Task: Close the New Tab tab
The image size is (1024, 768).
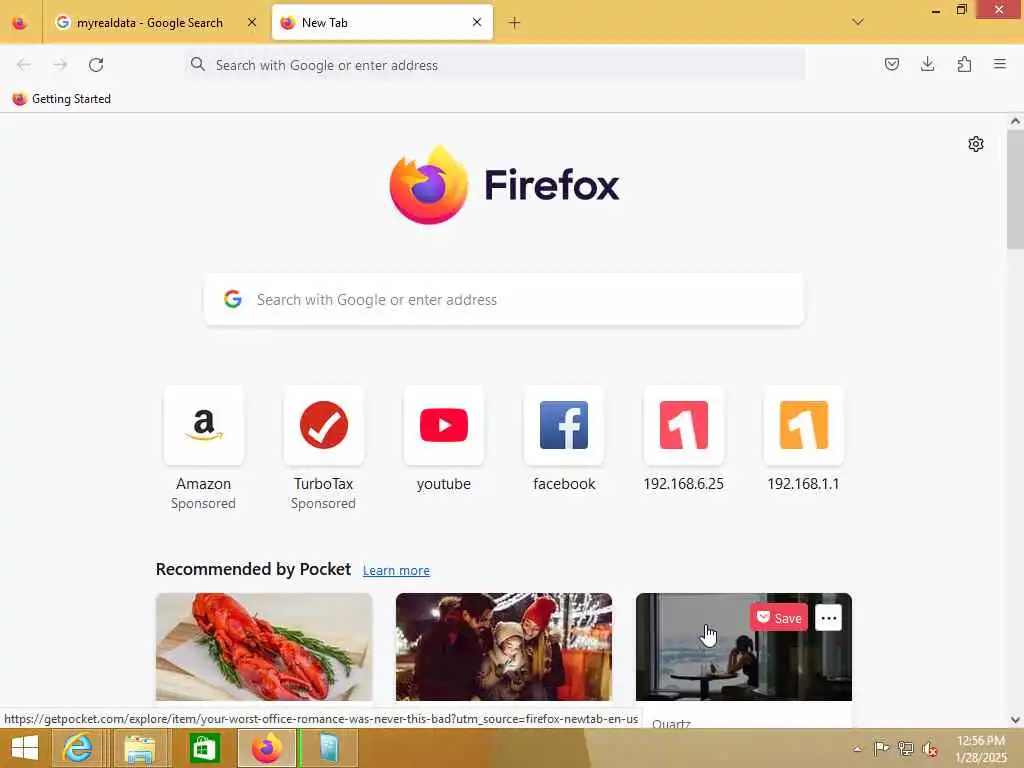Action: pos(477,22)
